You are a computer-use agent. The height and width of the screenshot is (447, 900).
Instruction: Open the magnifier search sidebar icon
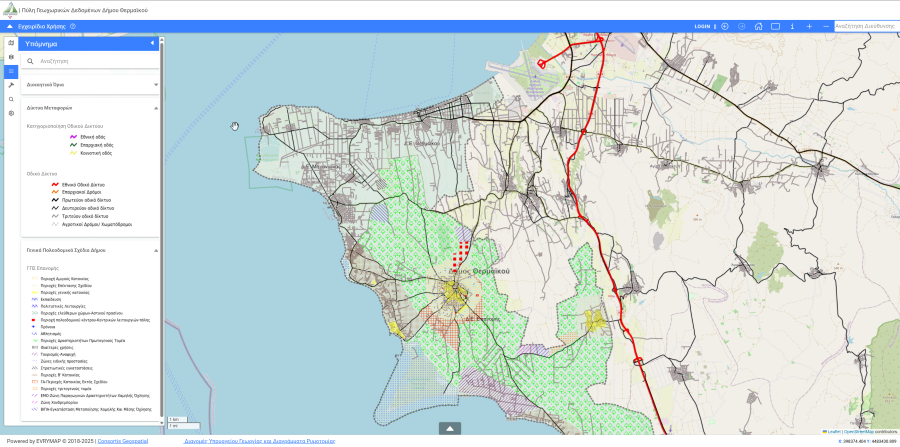[x=11, y=100]
